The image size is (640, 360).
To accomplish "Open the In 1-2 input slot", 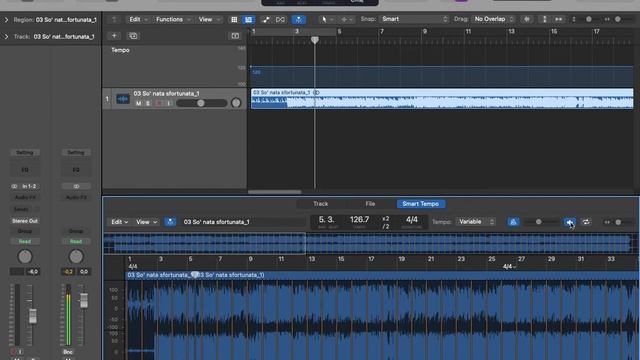I will (24, 186).
